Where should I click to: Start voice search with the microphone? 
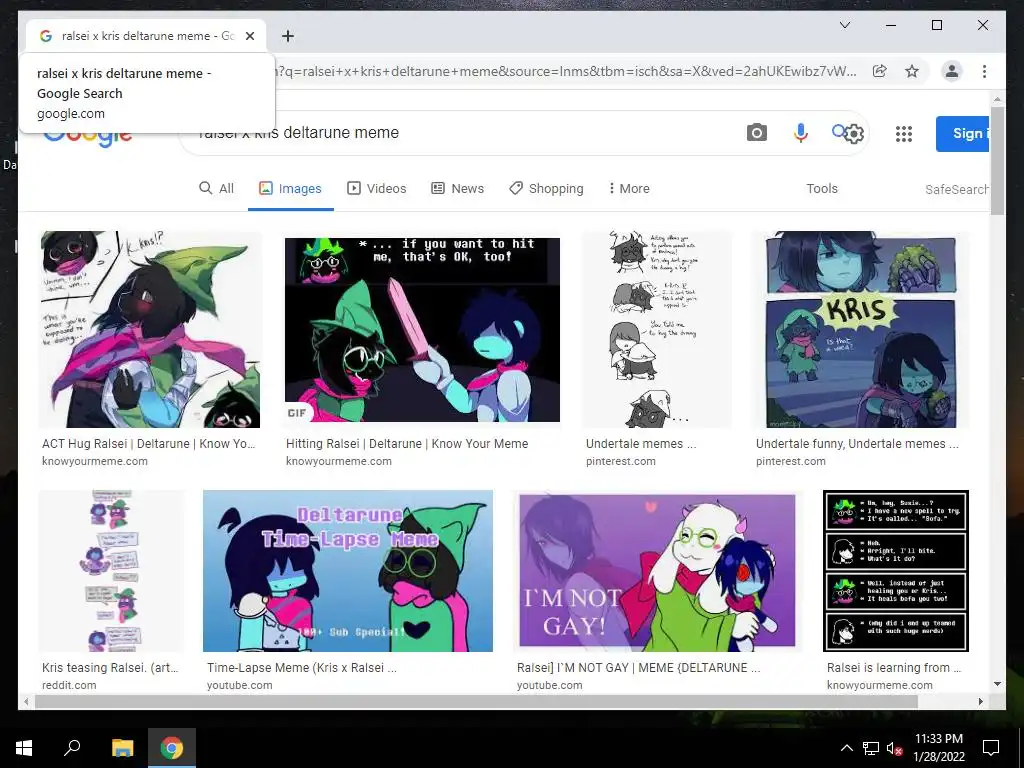tap(801, 133)
